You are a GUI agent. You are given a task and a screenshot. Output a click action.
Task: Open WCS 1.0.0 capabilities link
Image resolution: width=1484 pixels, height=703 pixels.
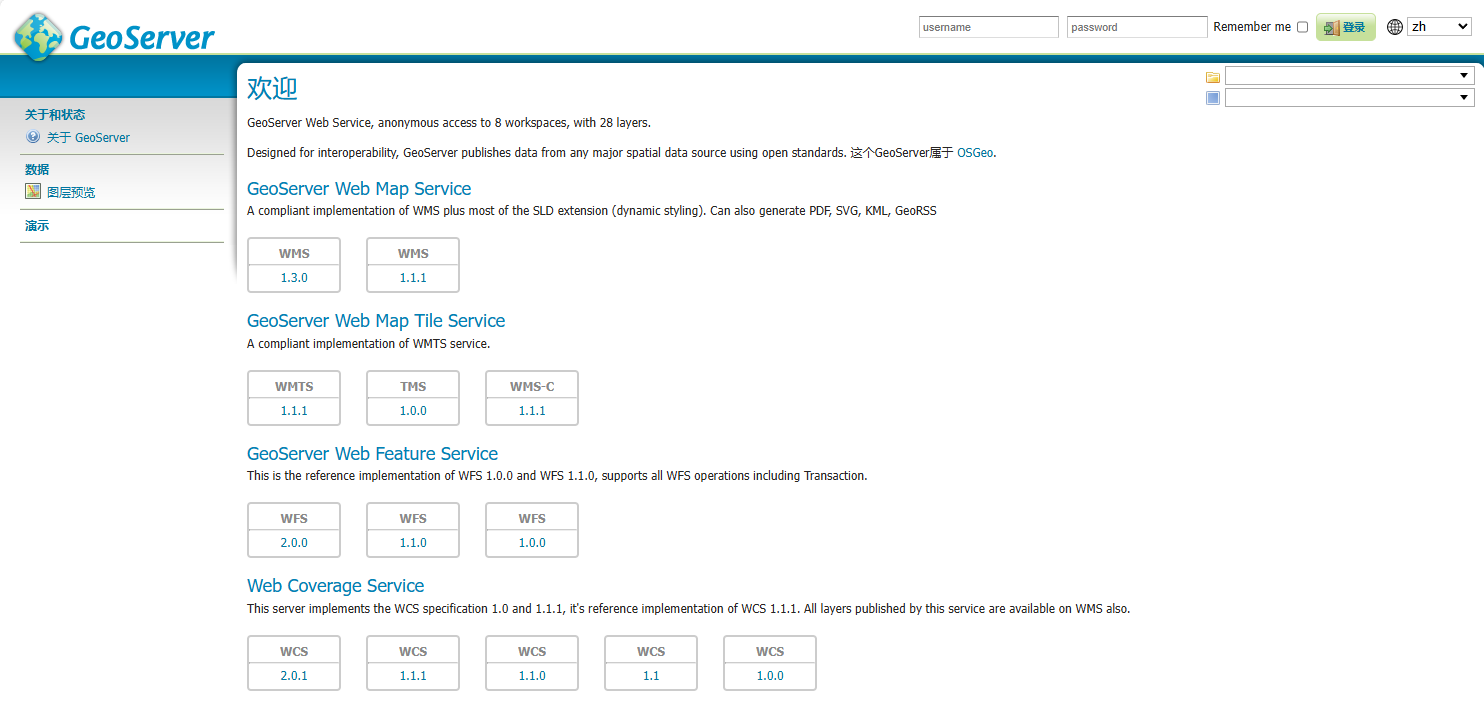(770, 675)
